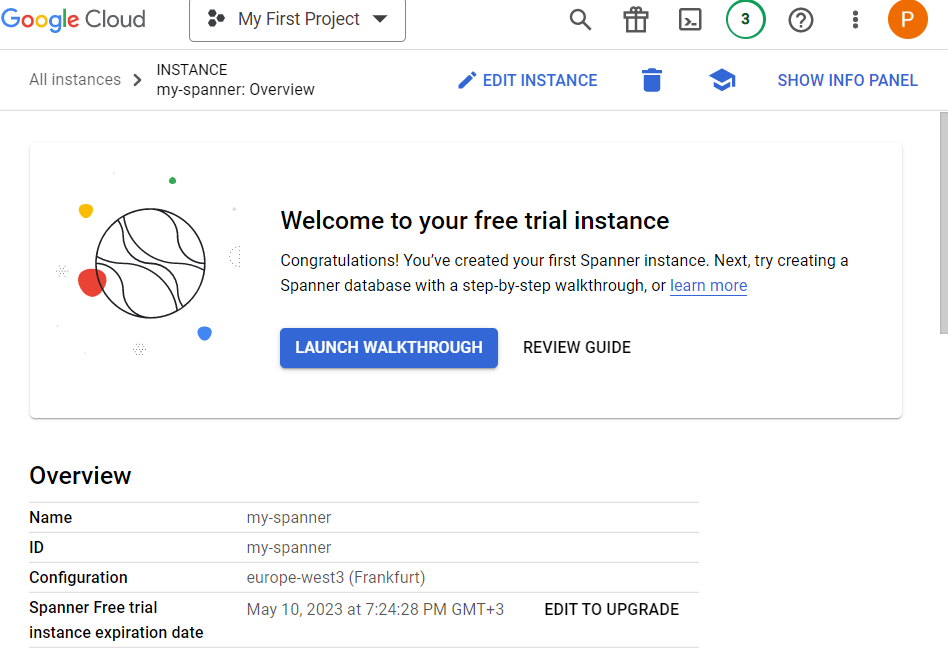
Task: Delete instance using trash icon
Action: point(652,80)
